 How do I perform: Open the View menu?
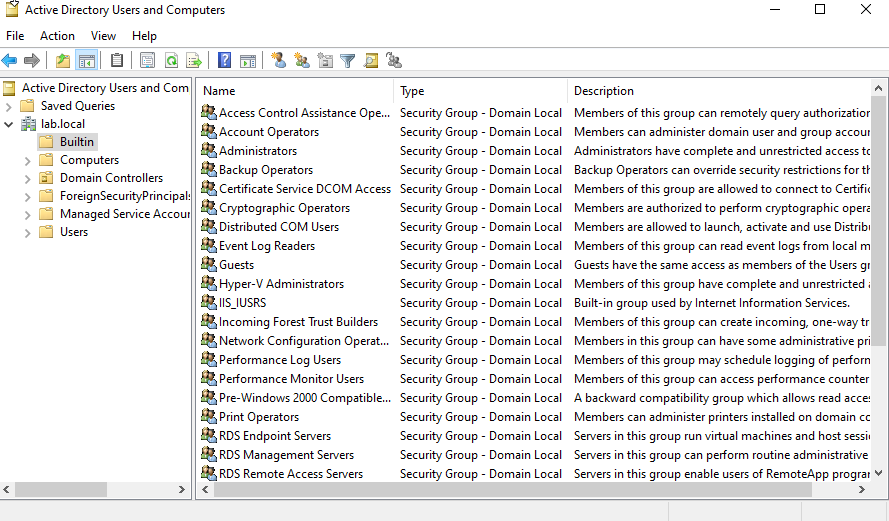pos(103,36)
